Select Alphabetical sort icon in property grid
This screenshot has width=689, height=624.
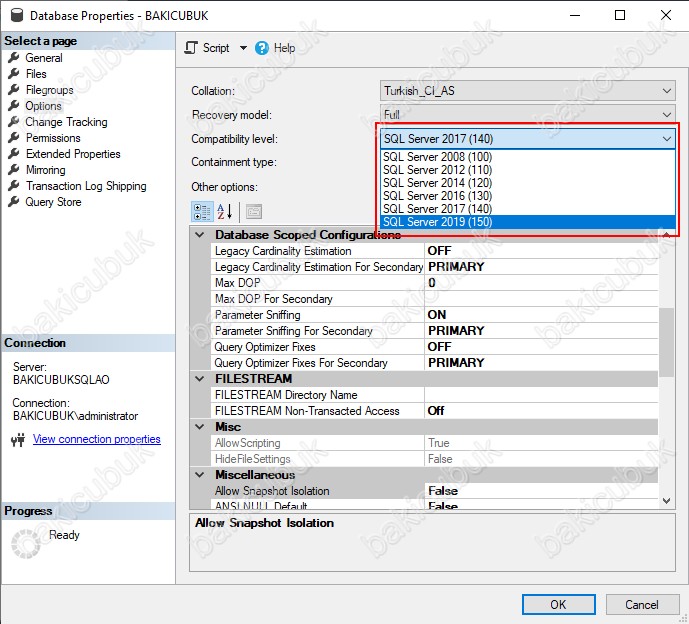click(x=225, y=211)
